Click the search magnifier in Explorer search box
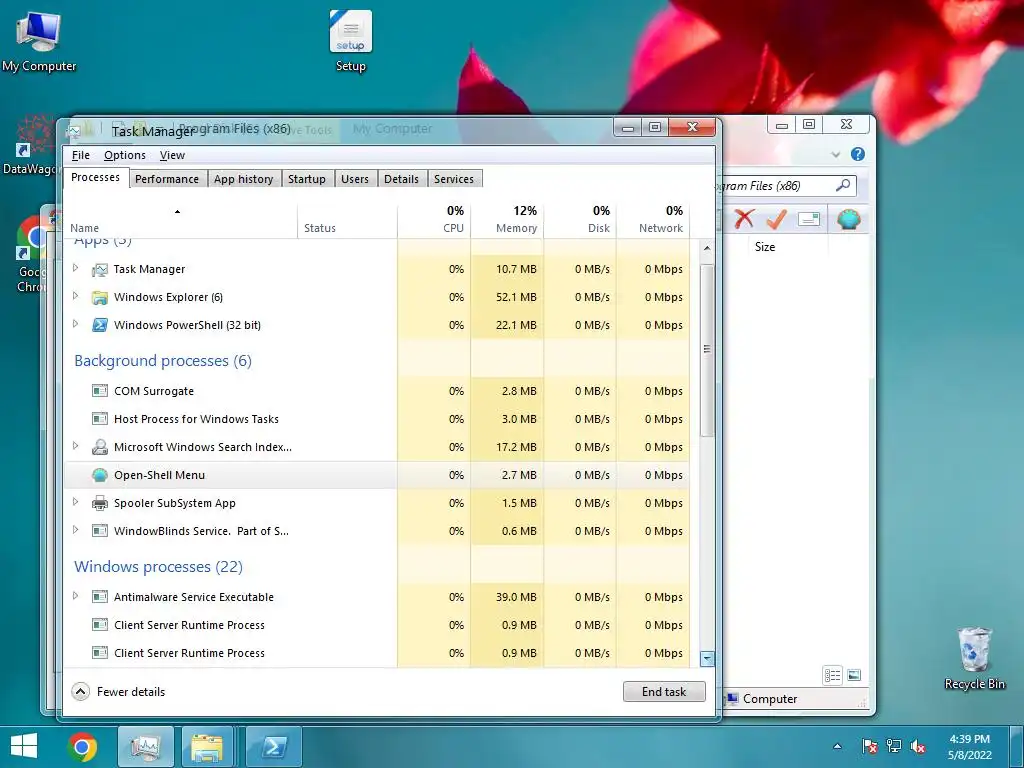 pyautogui.click(x=843, y=185)
